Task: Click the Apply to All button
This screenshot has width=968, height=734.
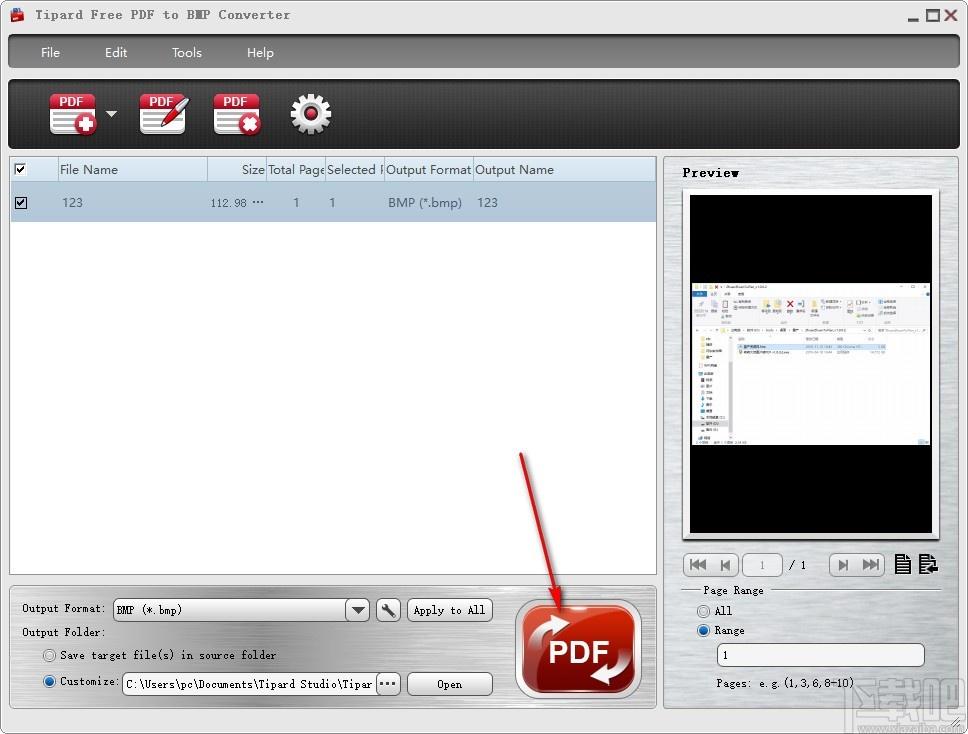Action: (x=449, y=611)
